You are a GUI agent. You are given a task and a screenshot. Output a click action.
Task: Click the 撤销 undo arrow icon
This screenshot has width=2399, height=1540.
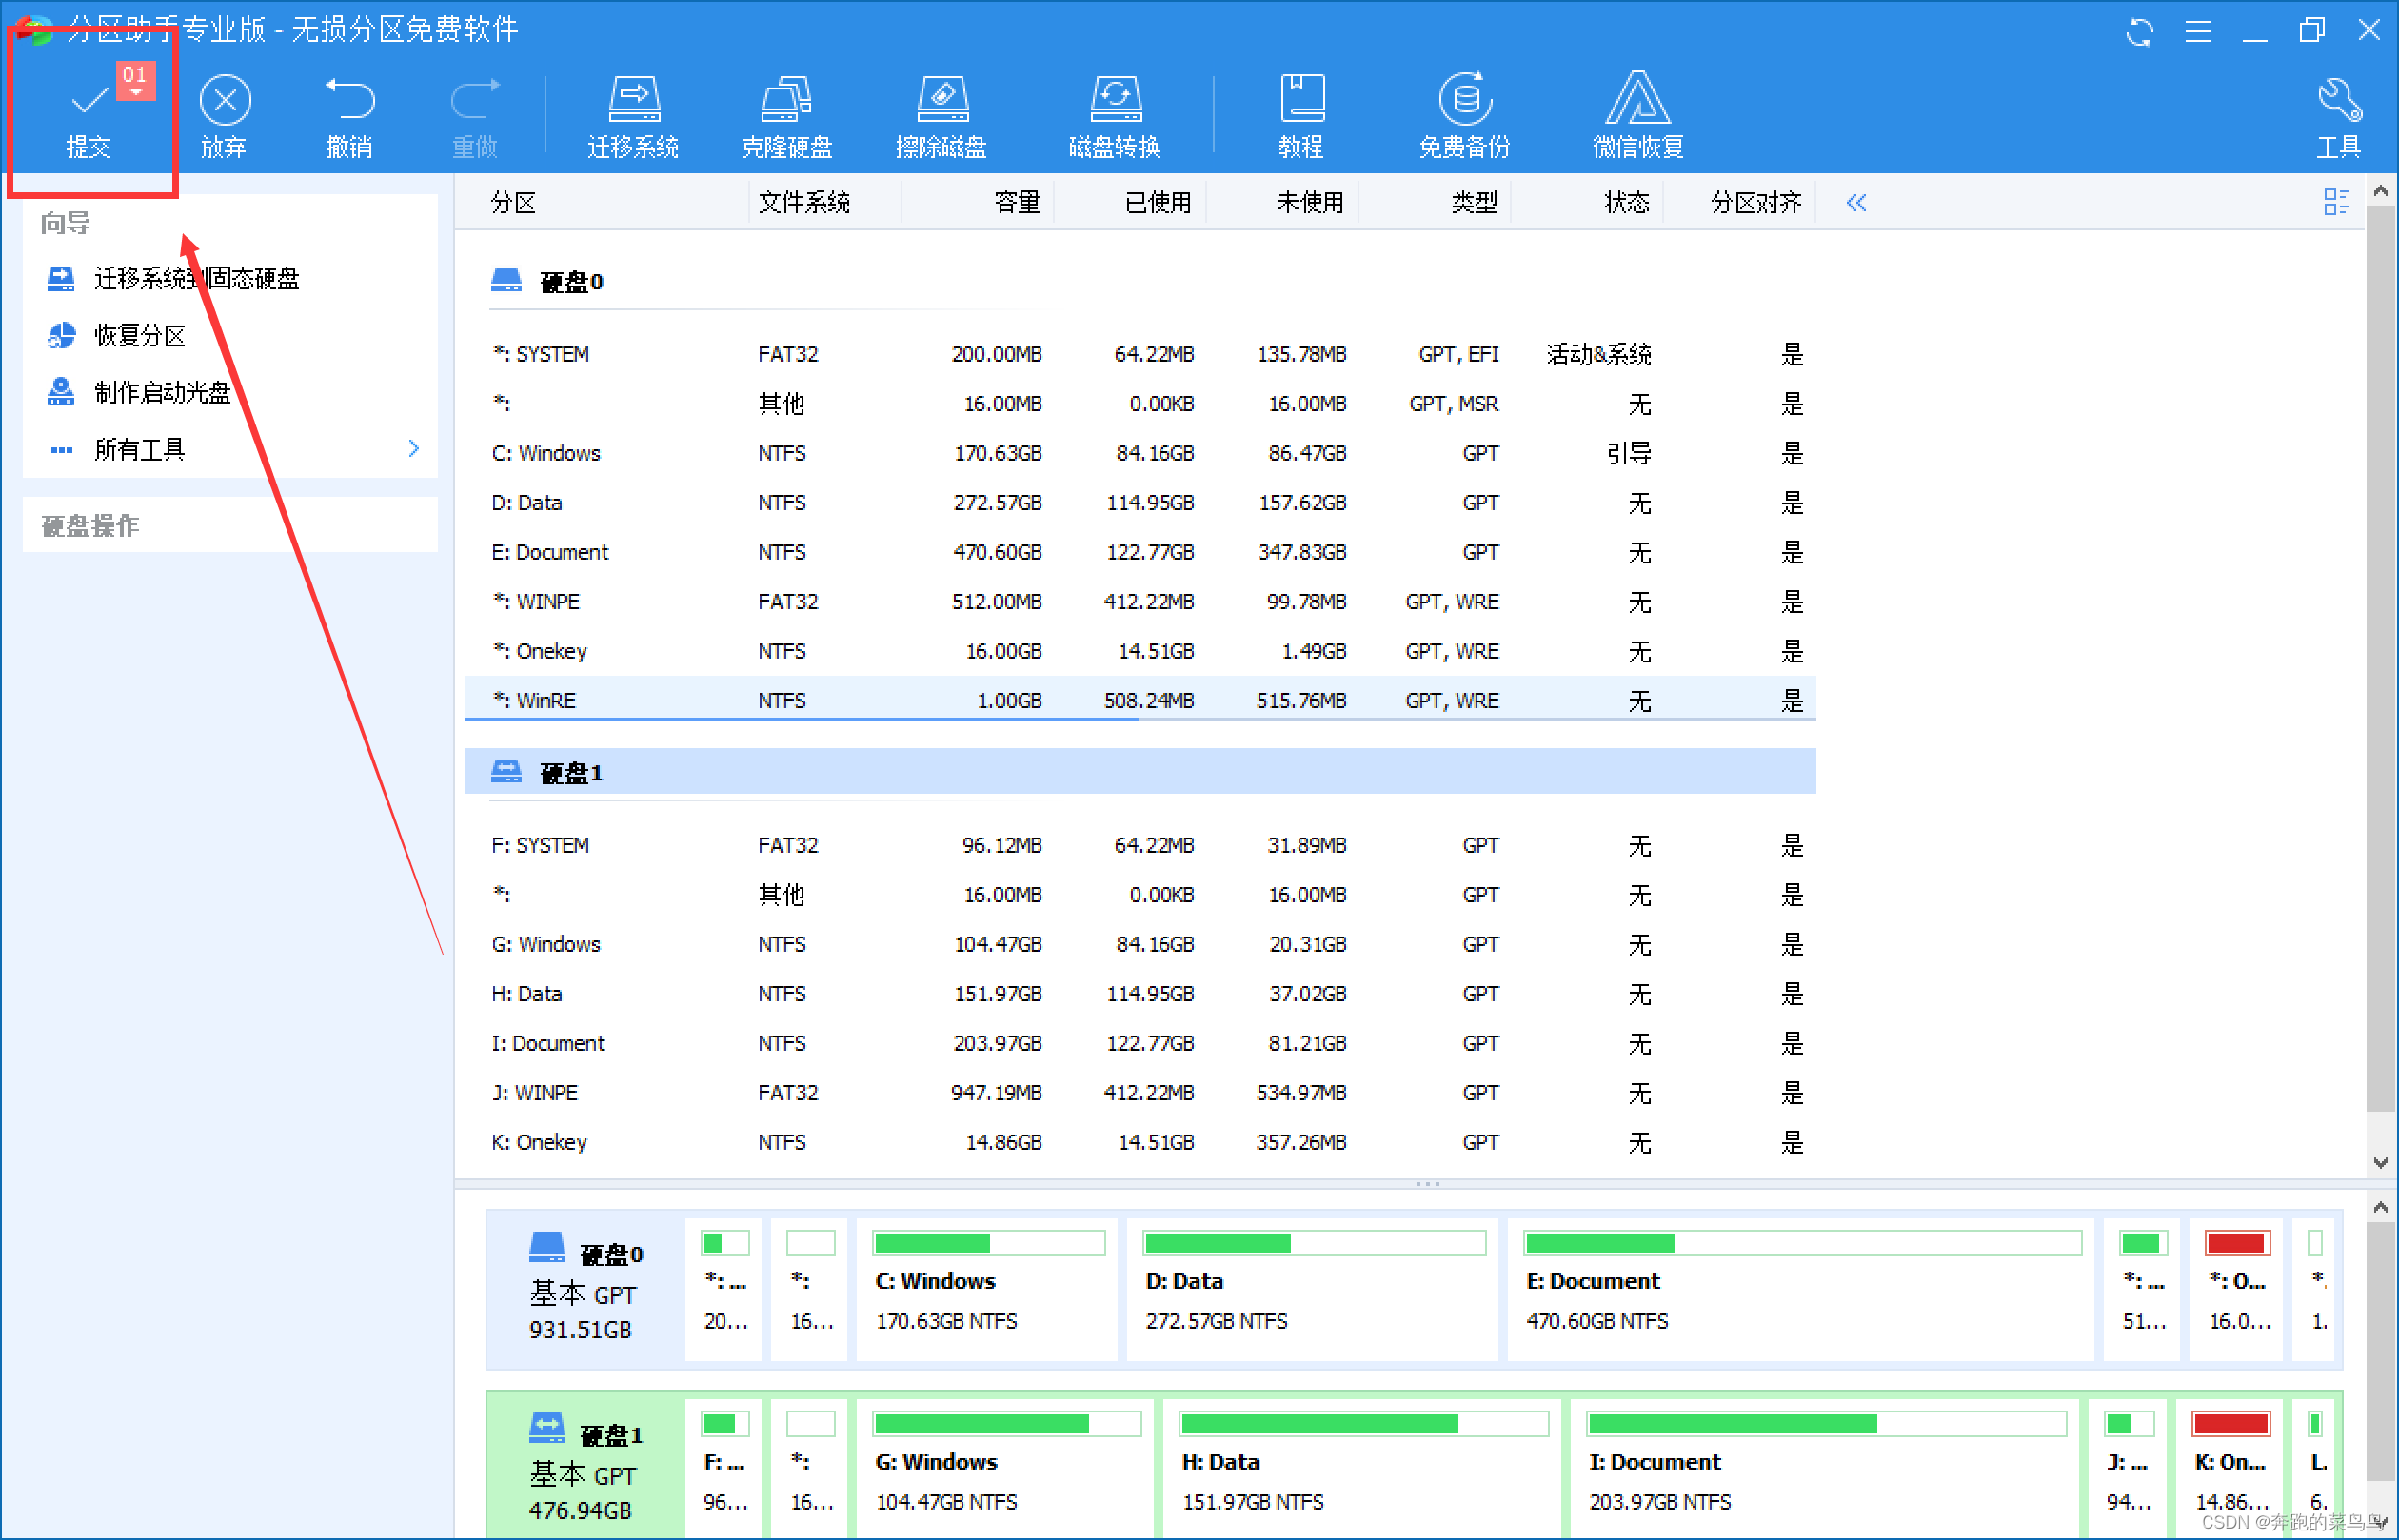click(x=349, y=100)
